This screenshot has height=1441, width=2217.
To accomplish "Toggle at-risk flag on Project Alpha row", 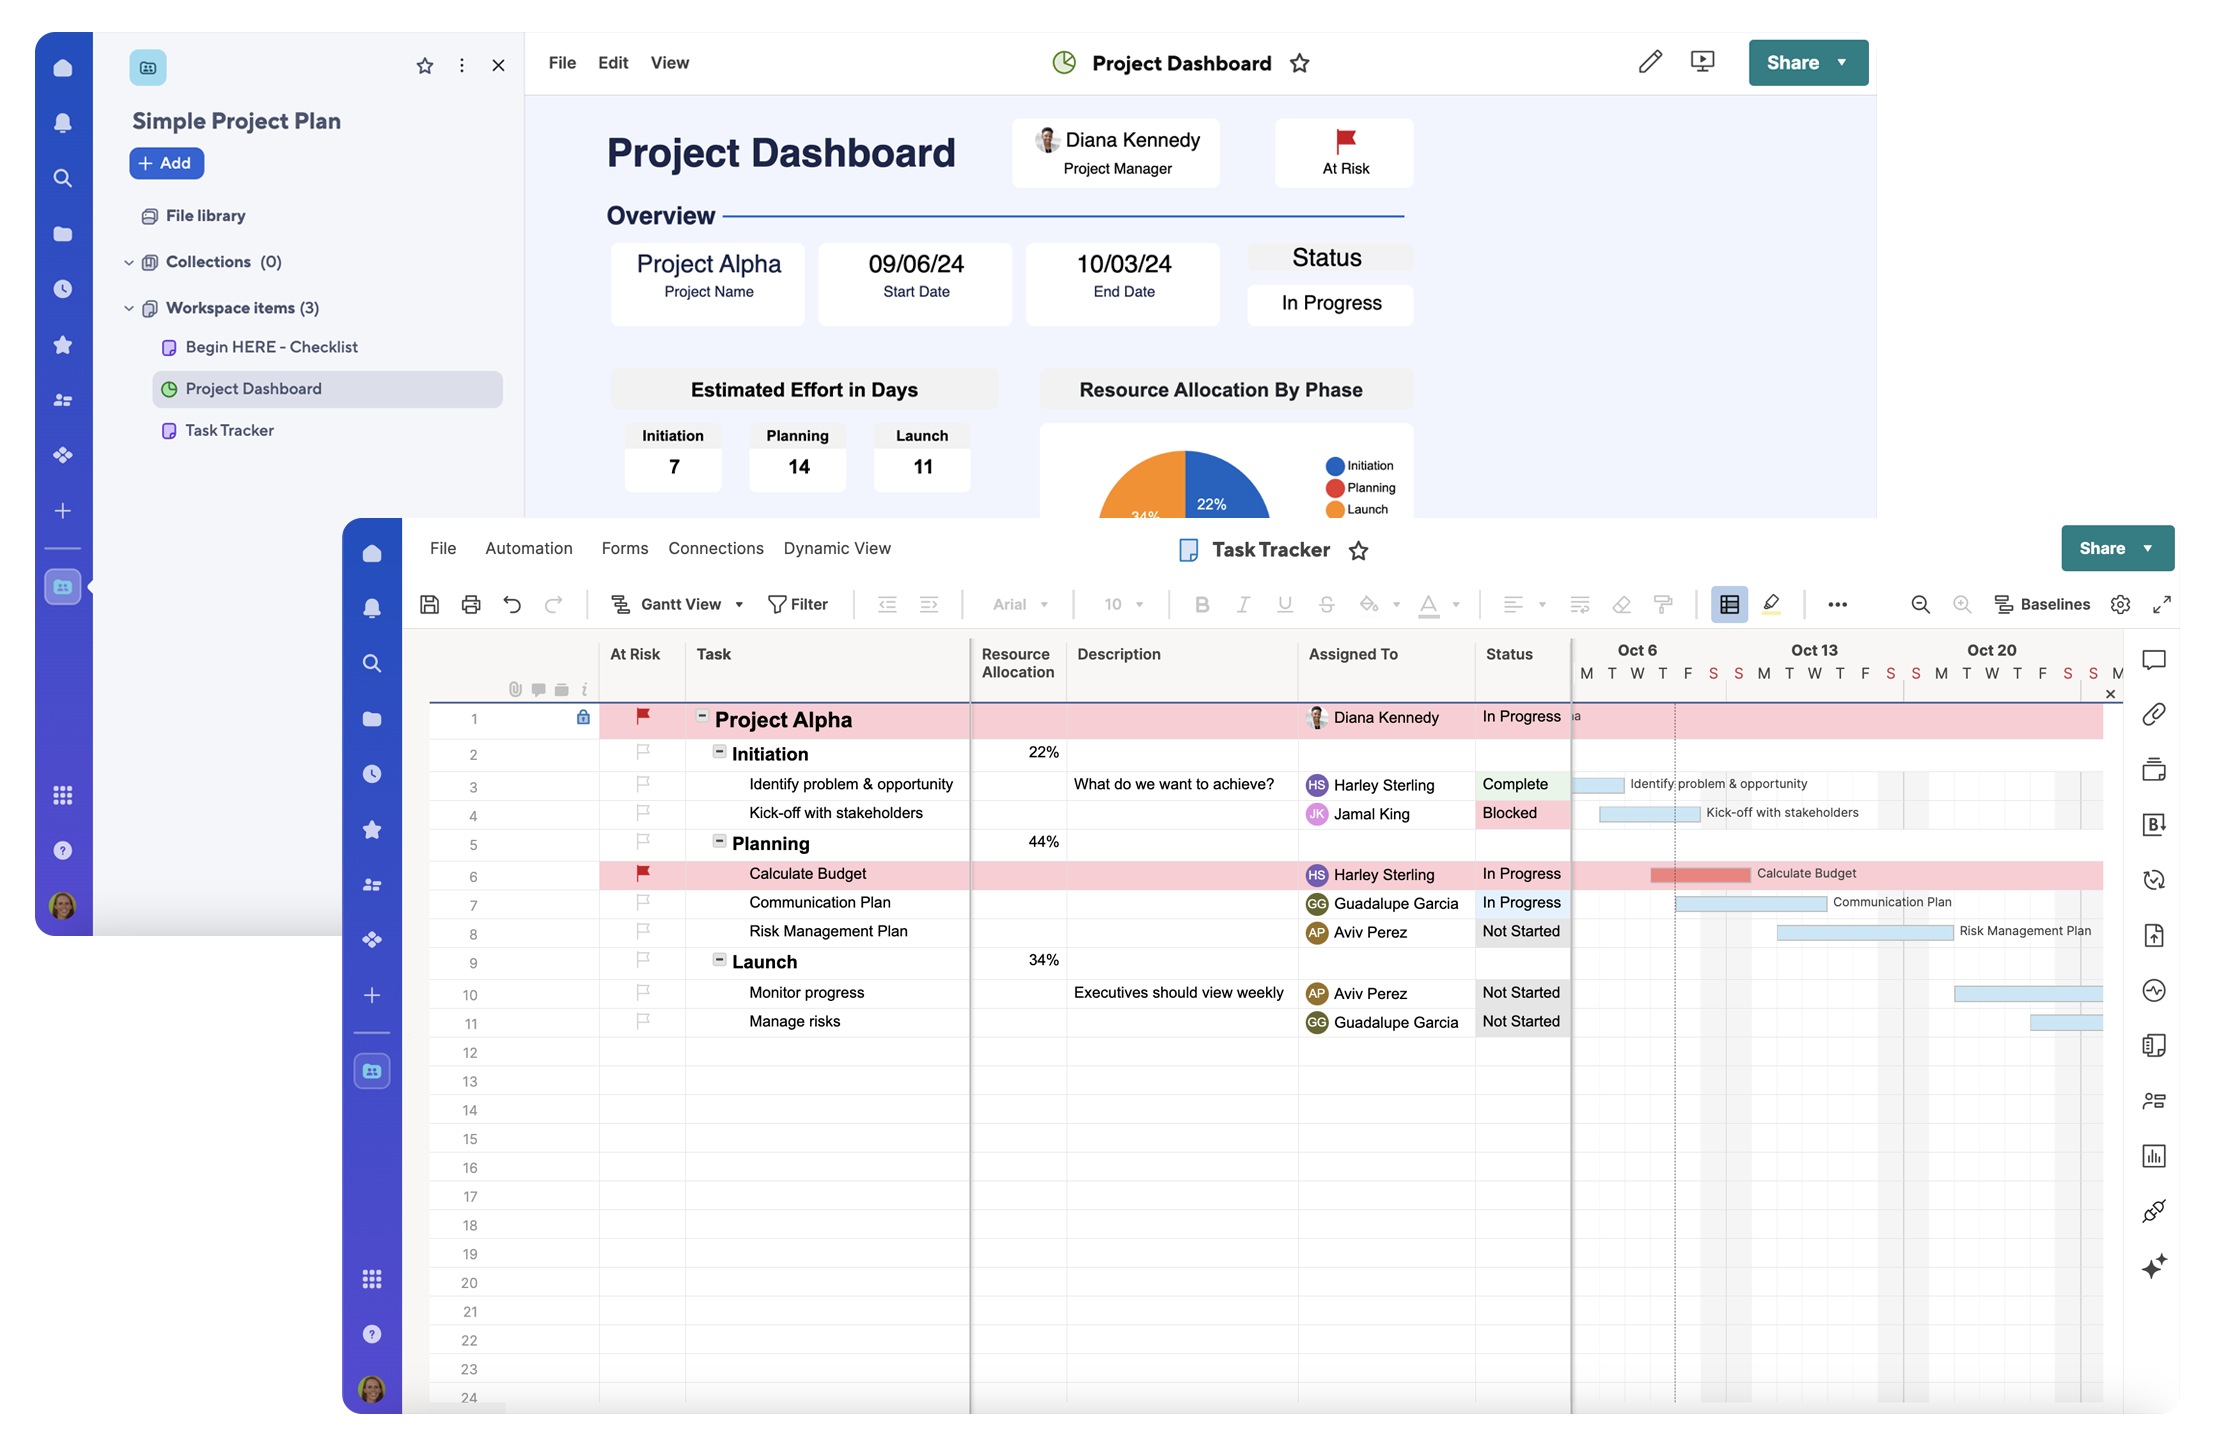I will (x=643, y=717).
